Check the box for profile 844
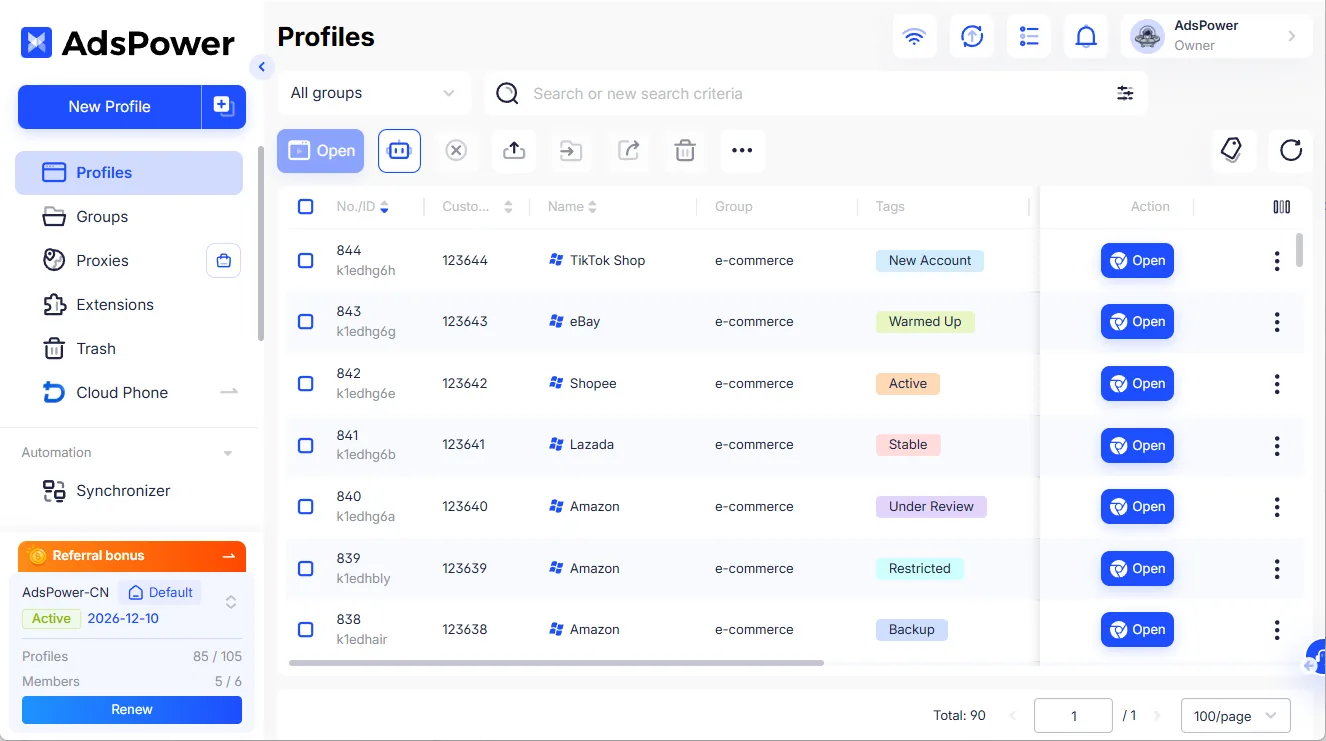 pyautogui.click(x=306, y=260)
